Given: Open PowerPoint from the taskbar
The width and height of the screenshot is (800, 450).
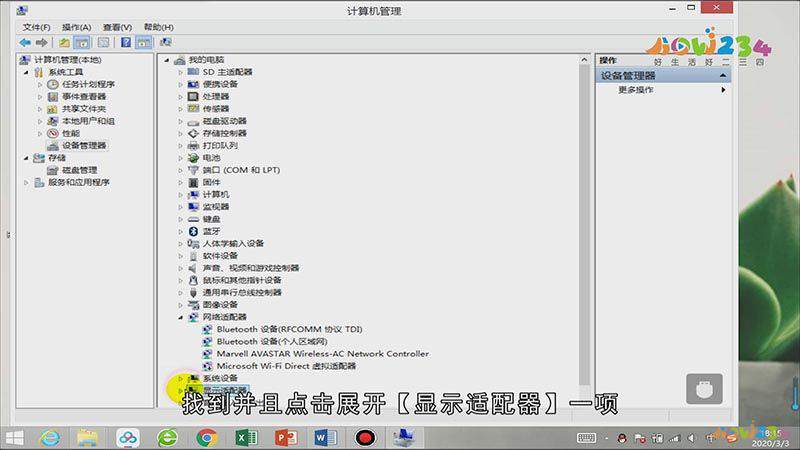Looking at the screenshot, I should [x=286, y=438].
